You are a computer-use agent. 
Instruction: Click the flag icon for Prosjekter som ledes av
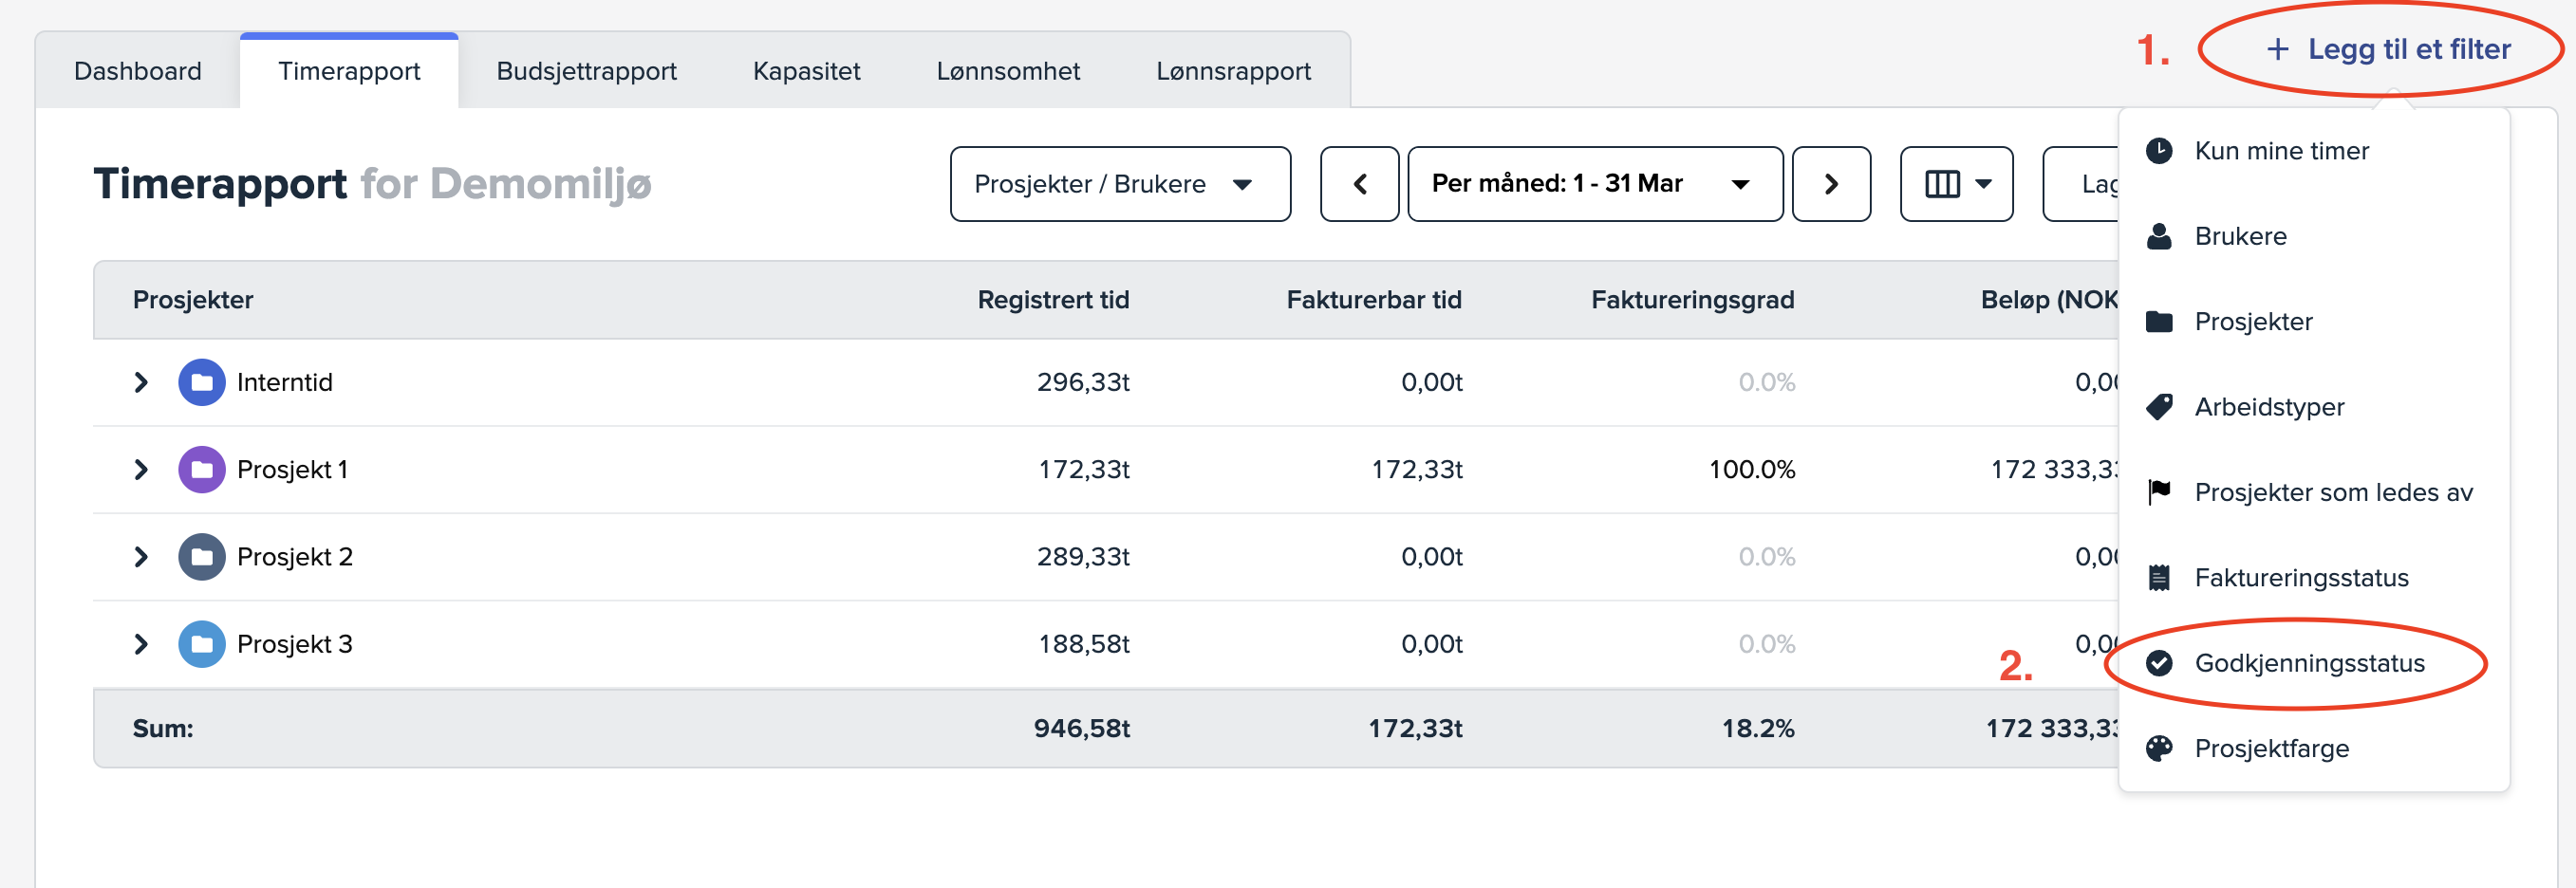[x=2159, y=492]
